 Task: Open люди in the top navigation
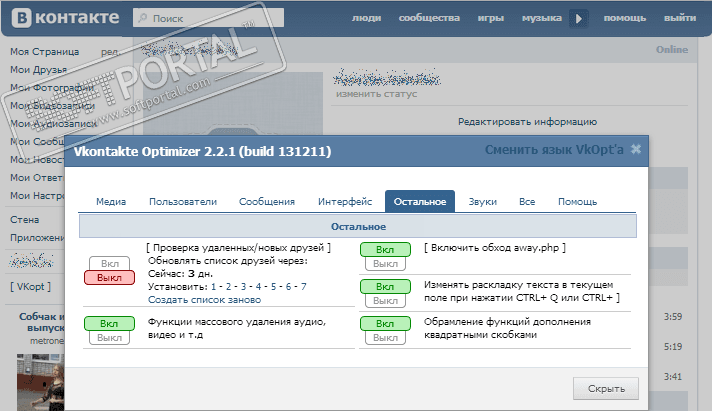tap(366, 18)
